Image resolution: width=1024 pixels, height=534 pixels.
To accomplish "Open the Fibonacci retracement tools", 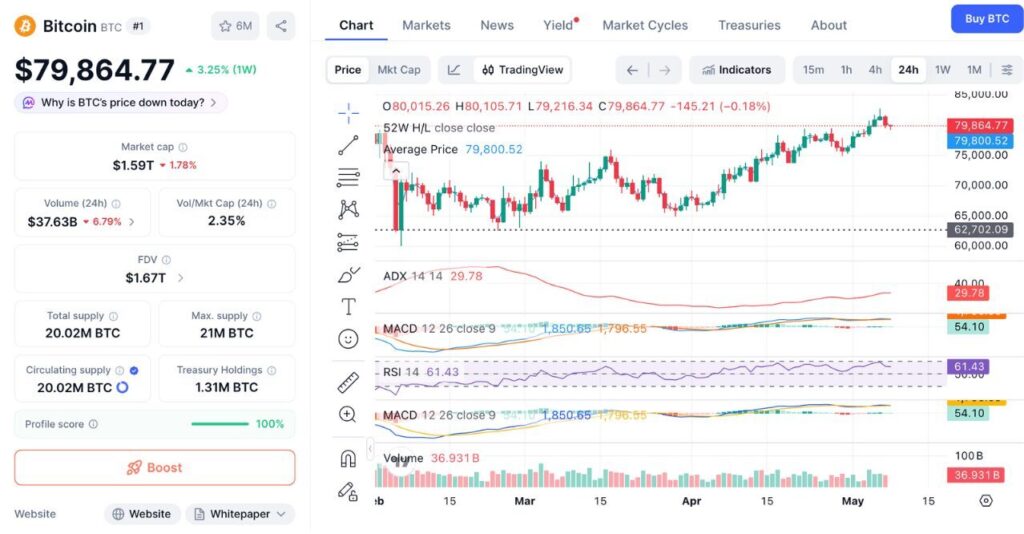I will click(348, 178).
